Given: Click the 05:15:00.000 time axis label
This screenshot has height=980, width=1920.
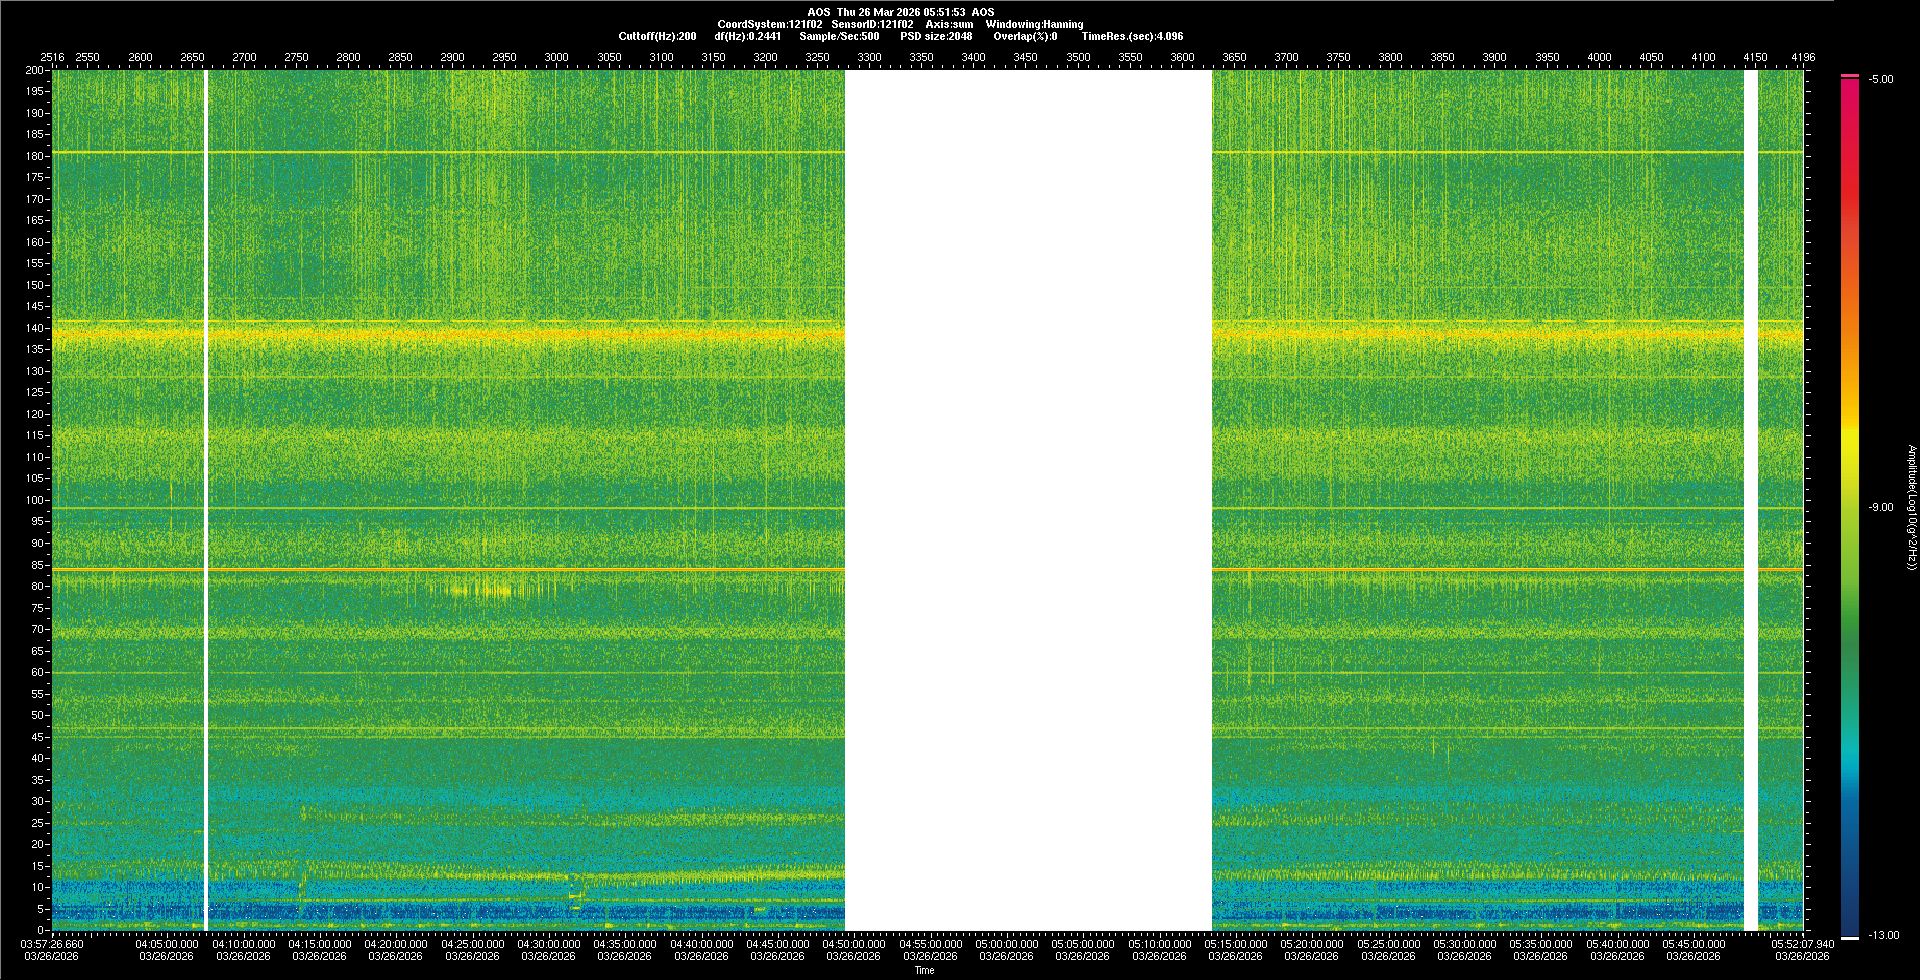Looking at the screenshot, I should [x=1235, y=944].
